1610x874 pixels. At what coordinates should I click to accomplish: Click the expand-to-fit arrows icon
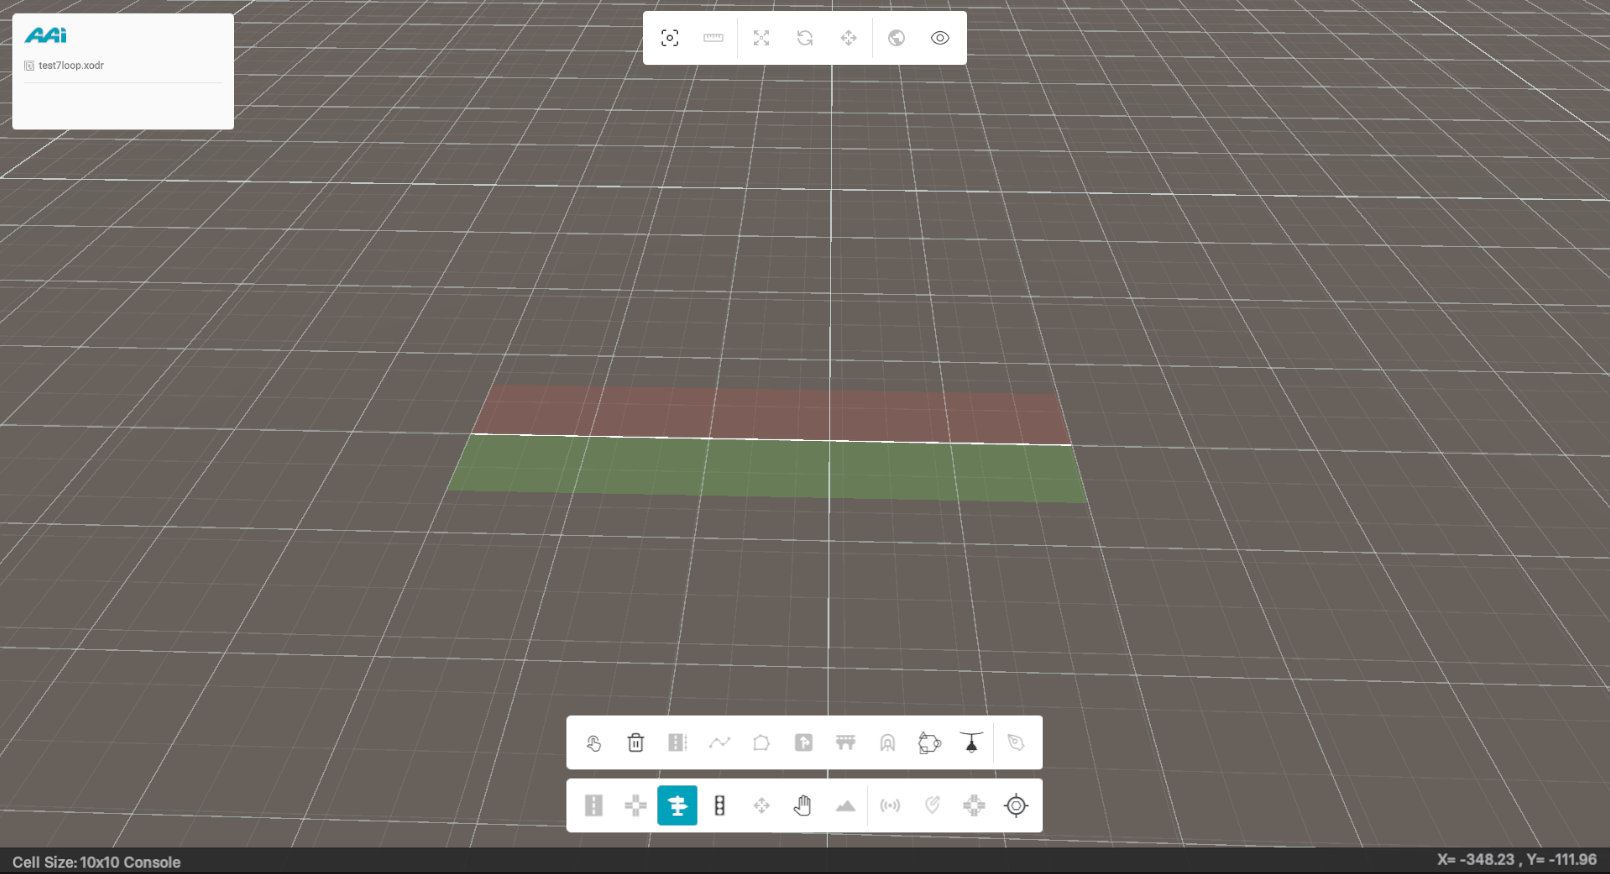[x=761, y=38]
